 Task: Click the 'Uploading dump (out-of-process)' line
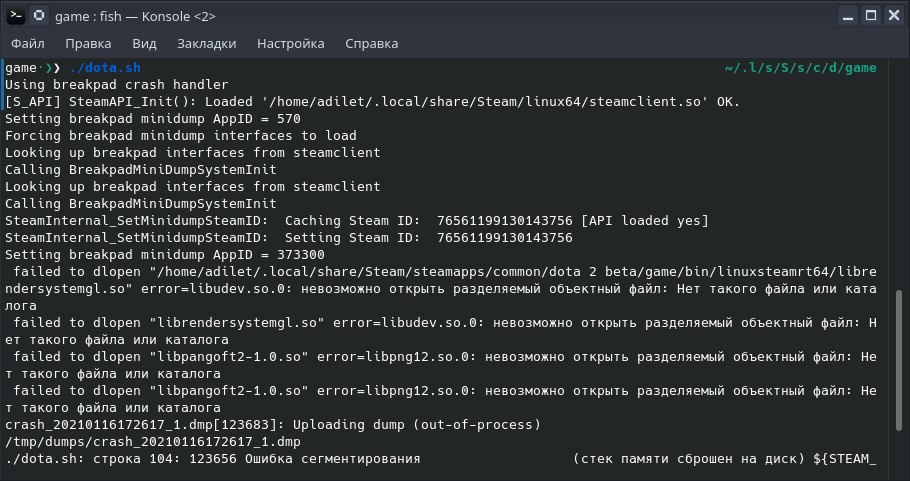(x=273, y=425)
